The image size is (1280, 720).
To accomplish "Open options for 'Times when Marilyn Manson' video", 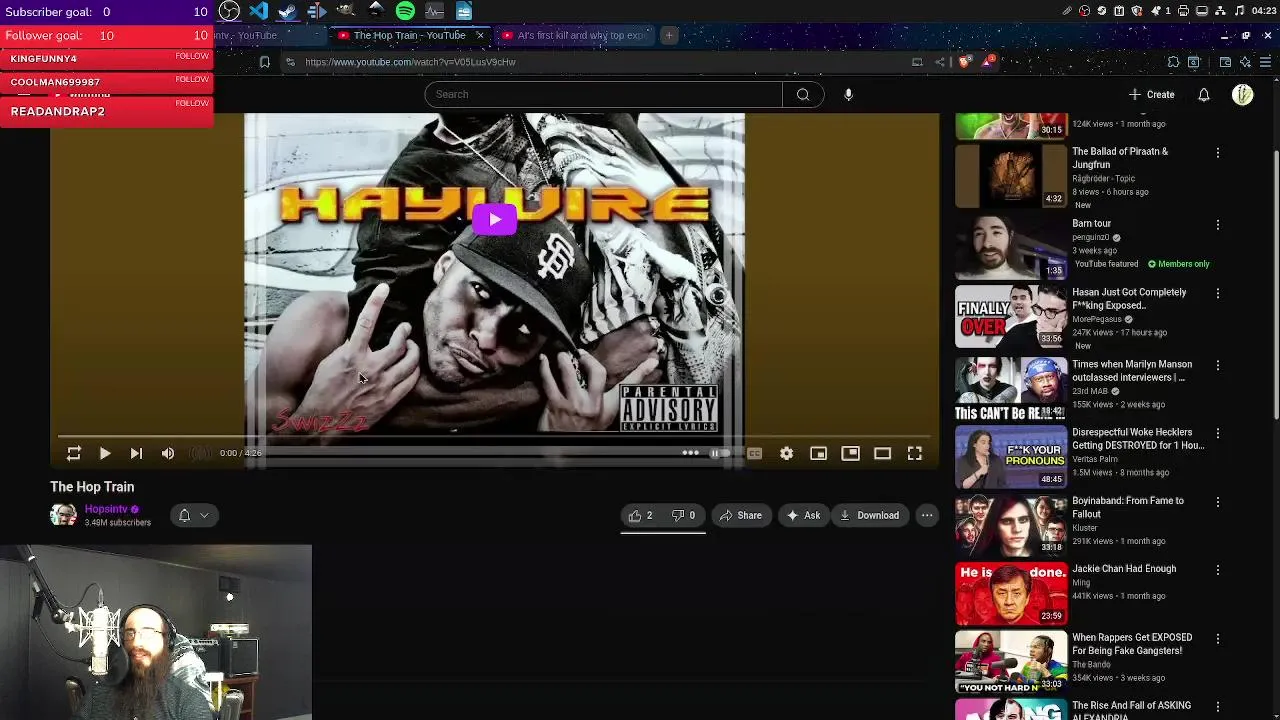I will (1218, 366).
